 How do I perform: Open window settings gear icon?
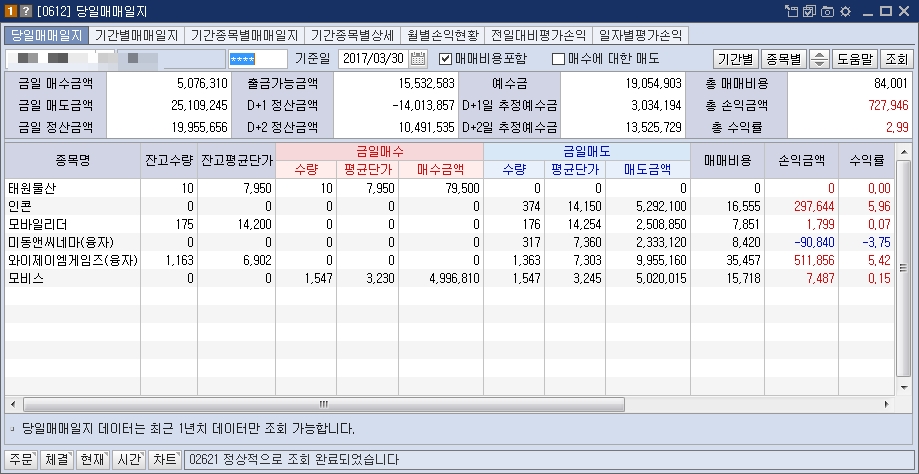click(x=845, y=11)
